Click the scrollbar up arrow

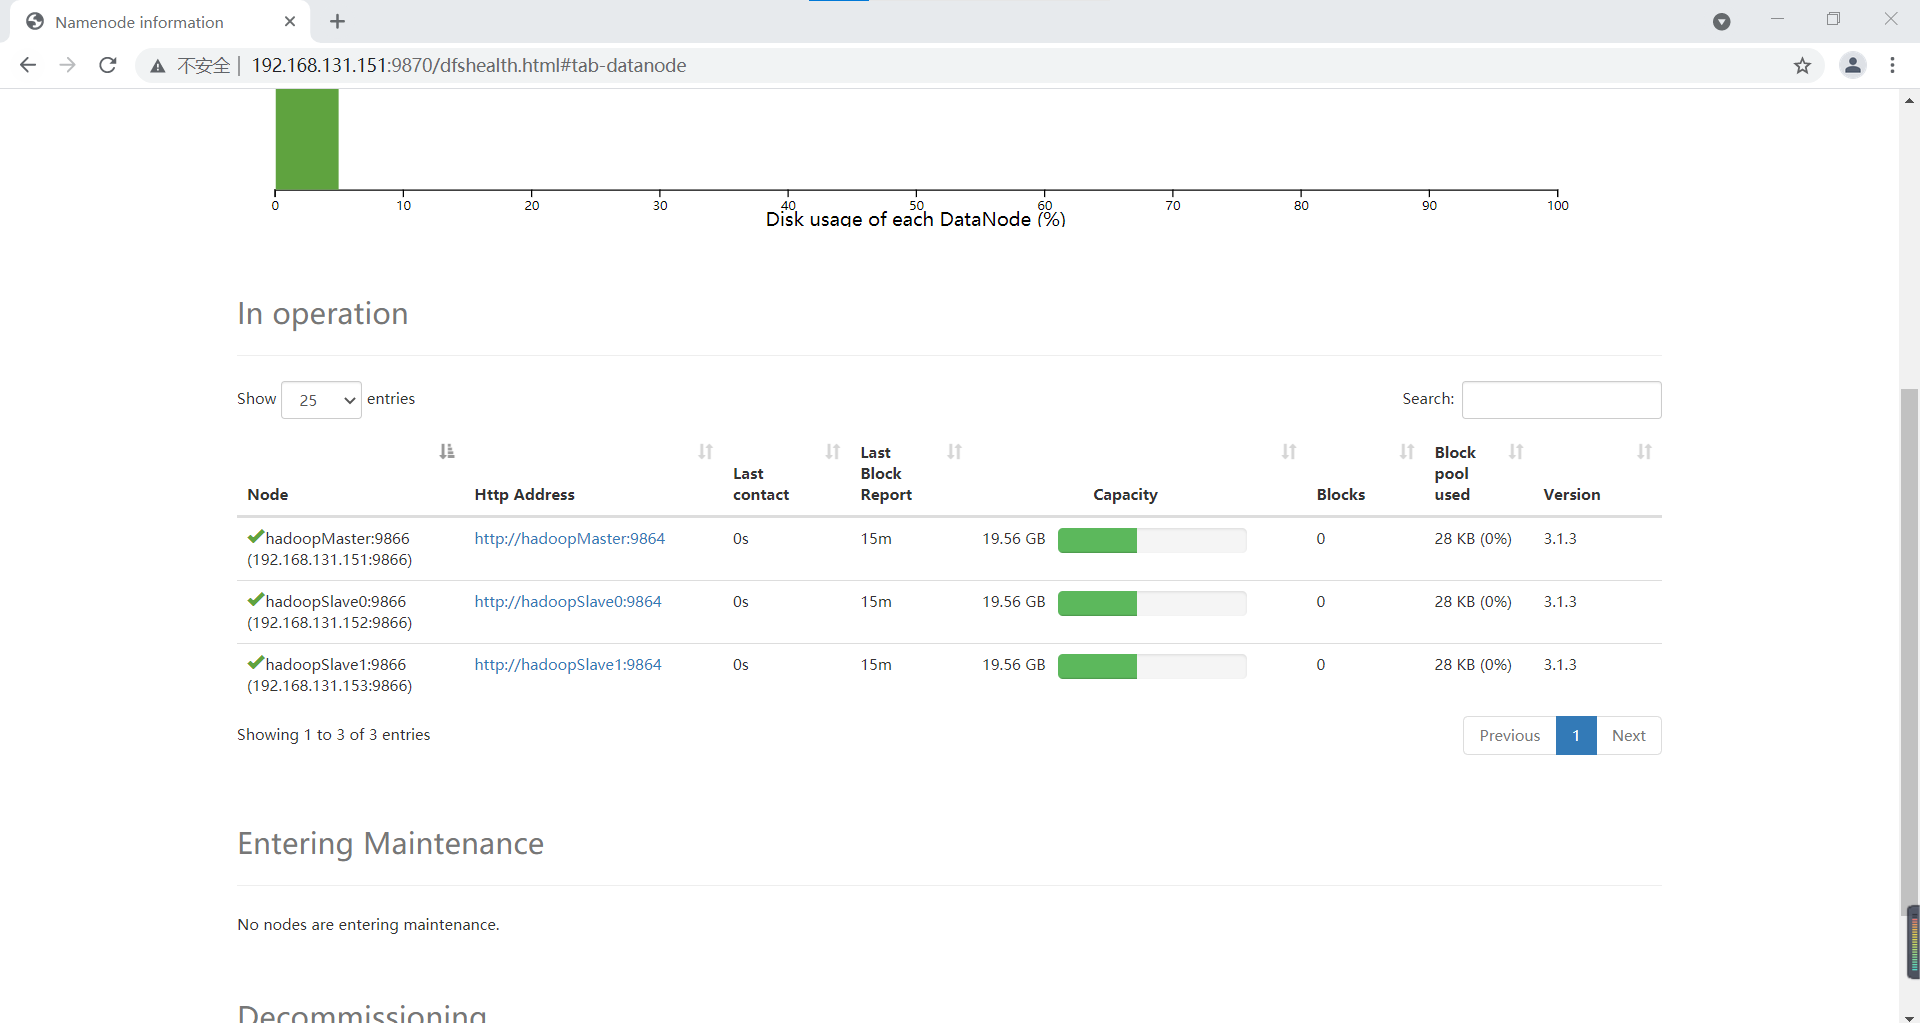pyautogui.click(x=1909, y=100)
